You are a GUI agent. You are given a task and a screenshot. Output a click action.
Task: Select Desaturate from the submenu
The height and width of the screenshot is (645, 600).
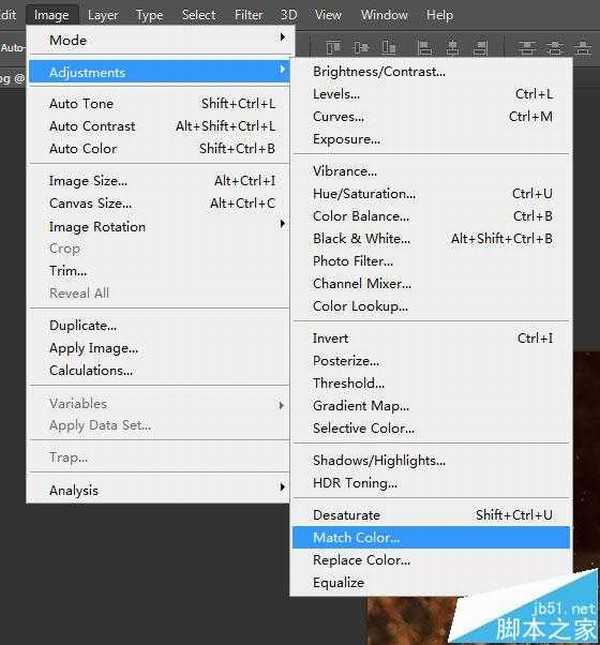point(346,516)
